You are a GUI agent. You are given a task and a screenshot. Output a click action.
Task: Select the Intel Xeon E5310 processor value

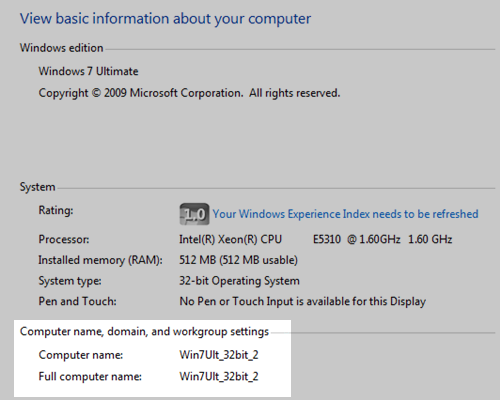(x=315, y=239)
